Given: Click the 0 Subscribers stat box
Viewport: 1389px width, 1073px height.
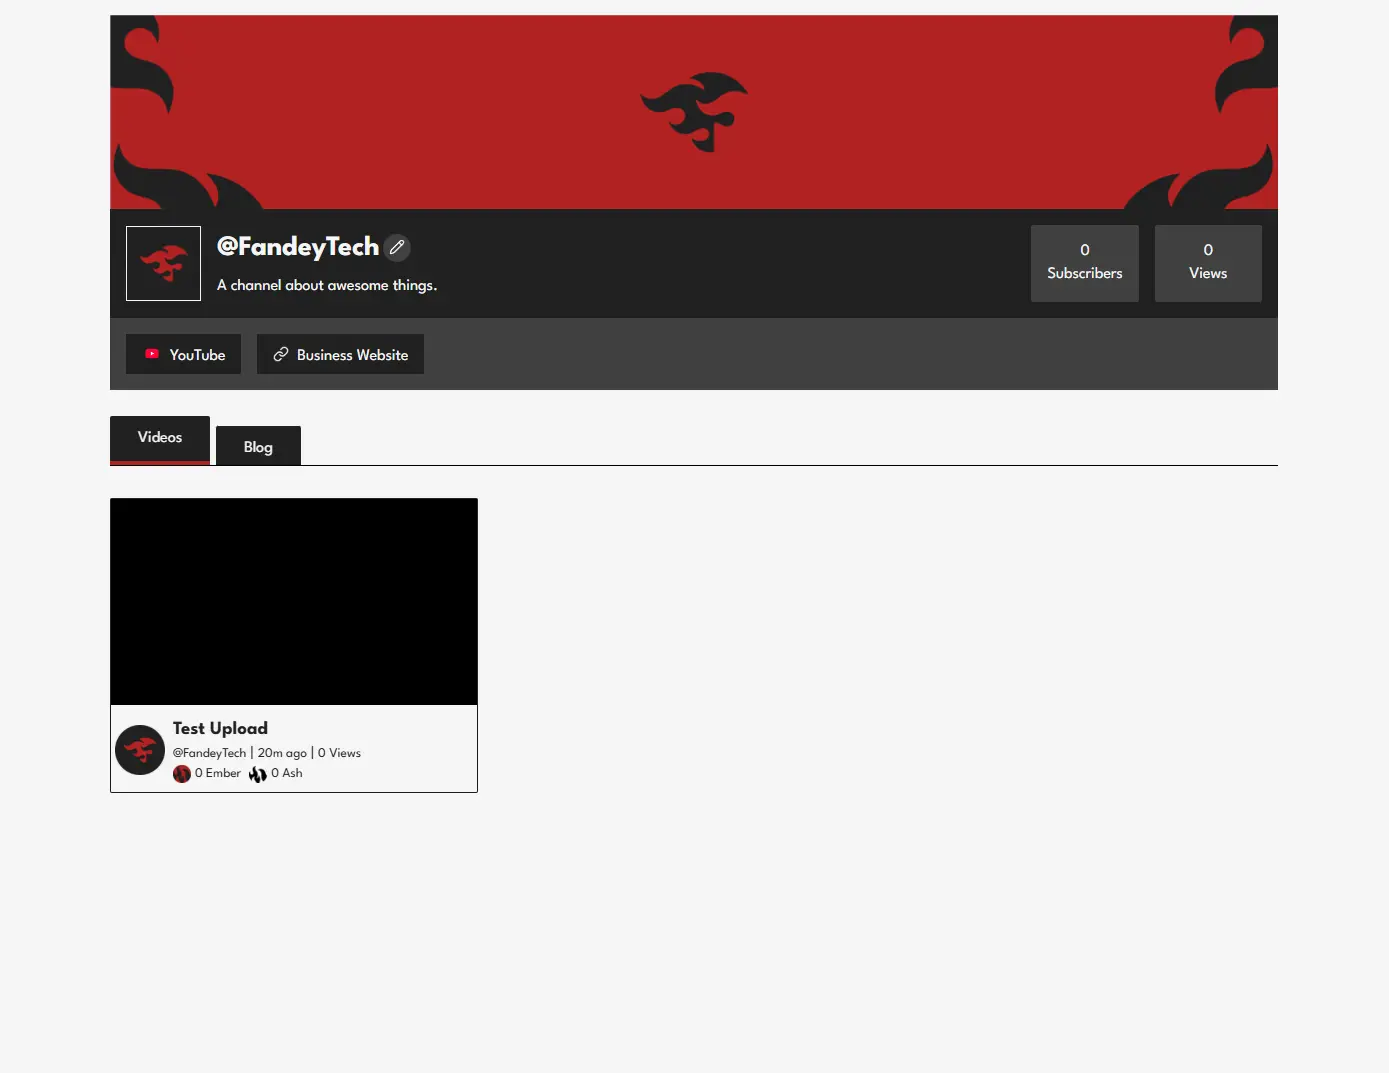Looking at the screenshot, I should click(1084, 263).
